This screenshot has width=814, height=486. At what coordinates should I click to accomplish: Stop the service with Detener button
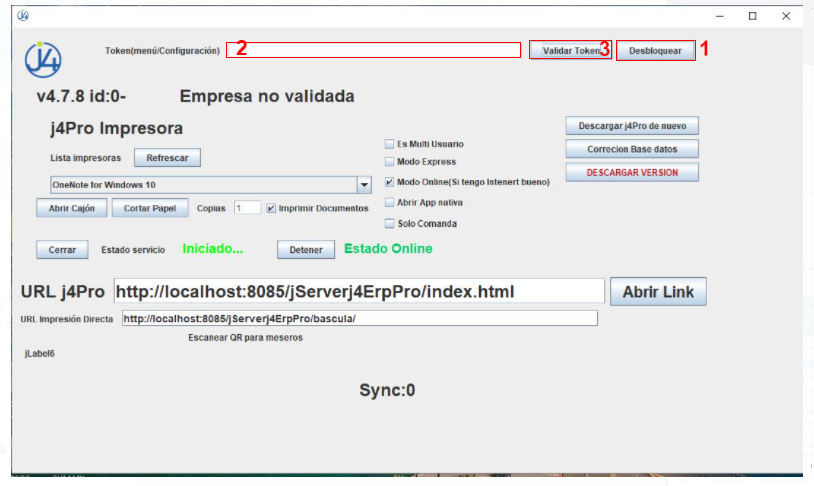coord(306,250)
